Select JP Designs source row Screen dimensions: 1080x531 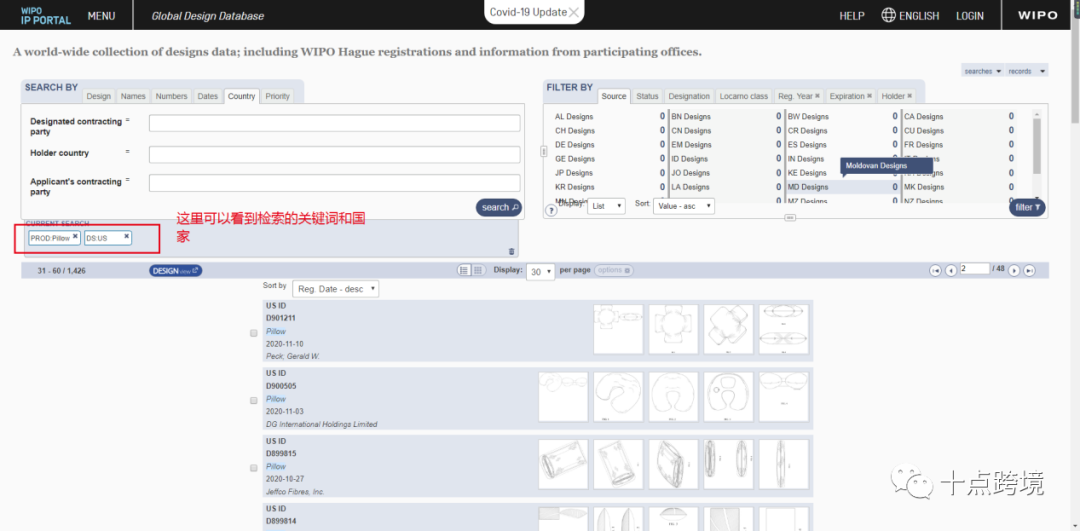pos(610,173)
